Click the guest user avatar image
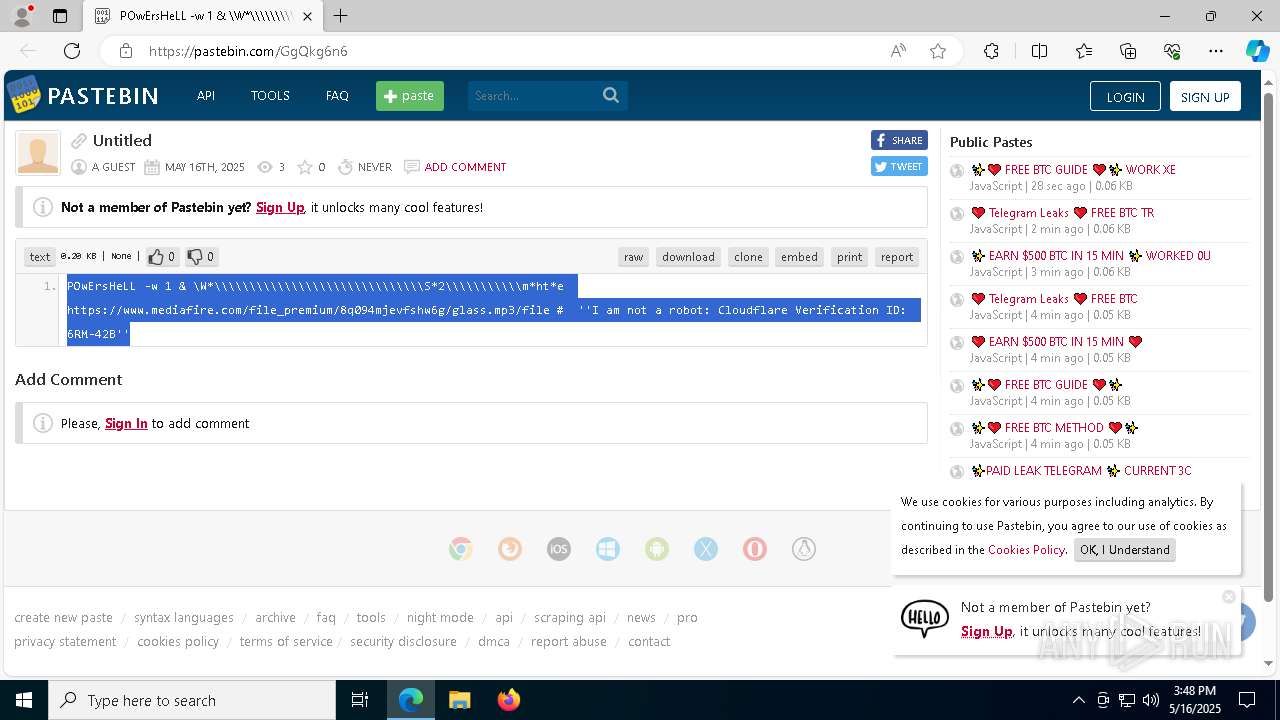The height and width of the screenshot is (720, 1280). (38, 154)
